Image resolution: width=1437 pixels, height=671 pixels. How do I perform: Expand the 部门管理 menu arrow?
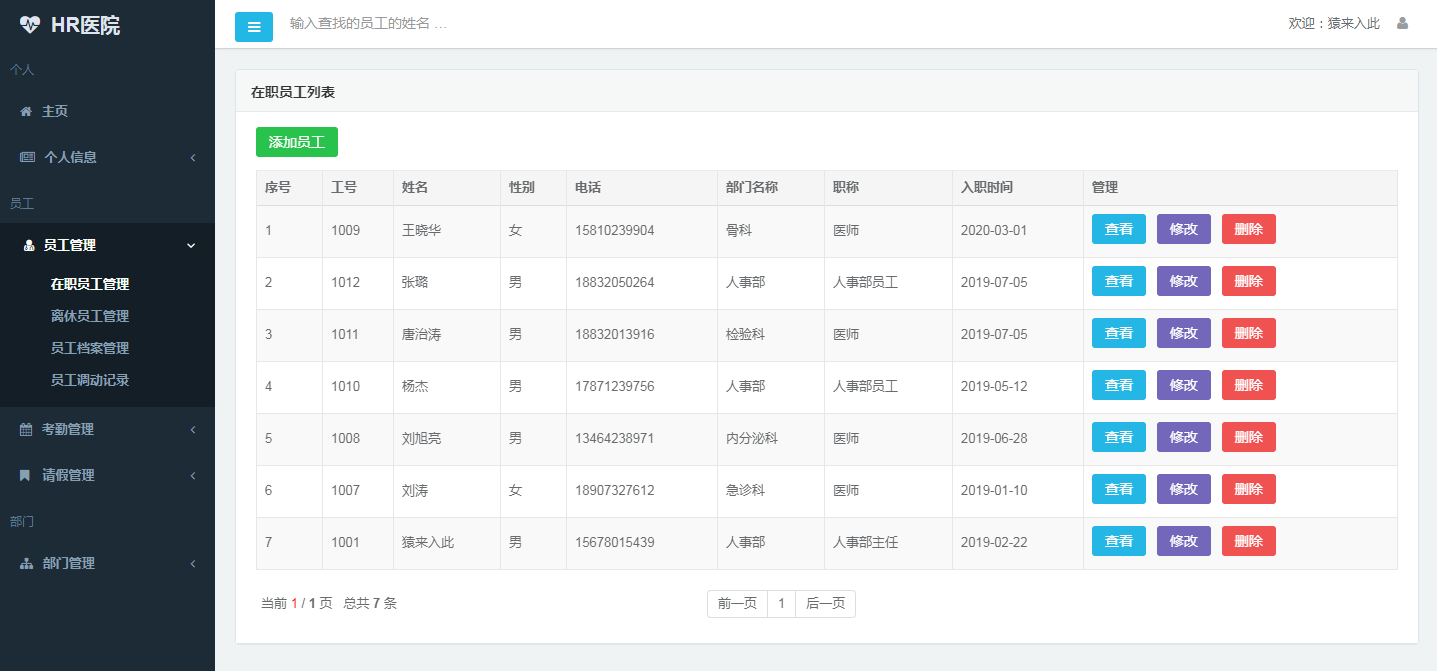tap(192, 563)
